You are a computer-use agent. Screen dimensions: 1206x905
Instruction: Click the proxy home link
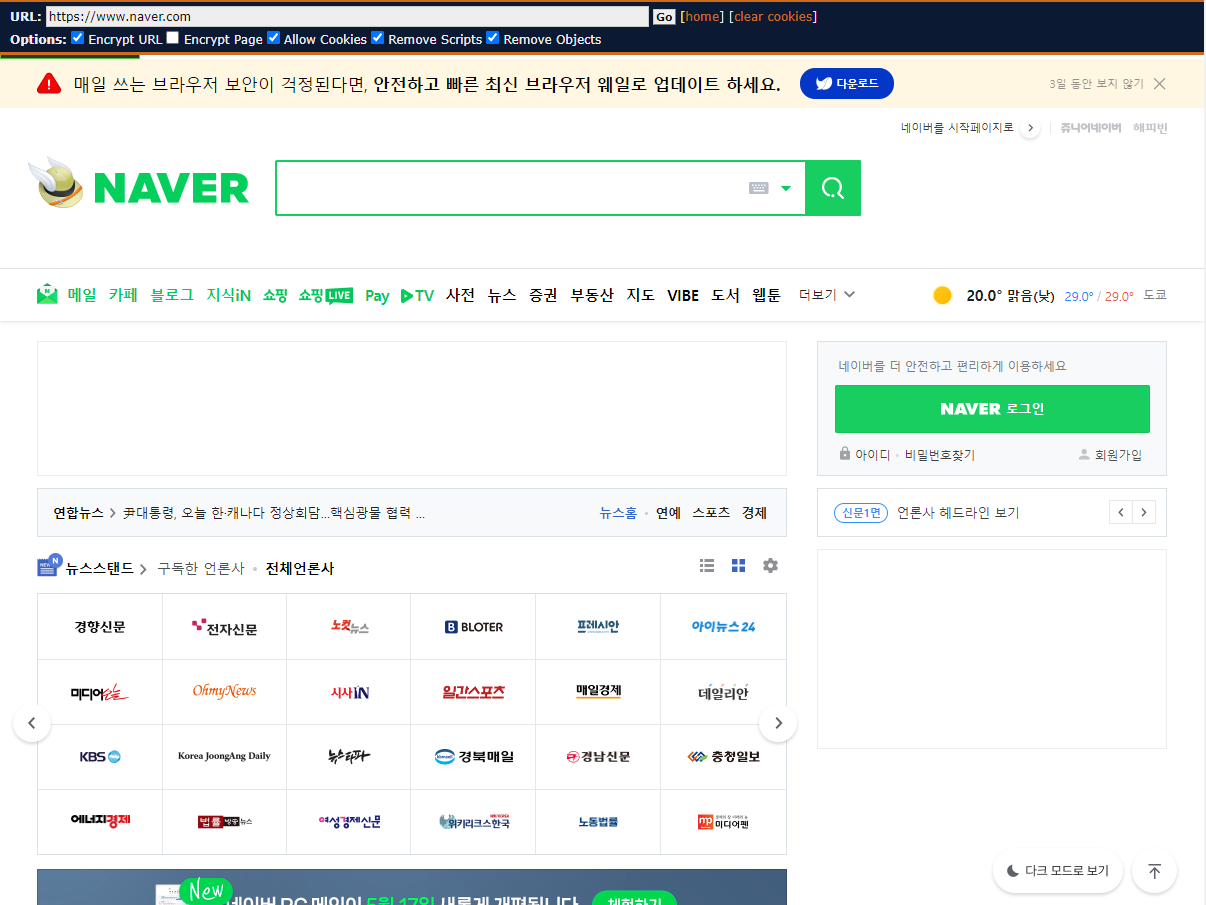(x=702, y=16)
